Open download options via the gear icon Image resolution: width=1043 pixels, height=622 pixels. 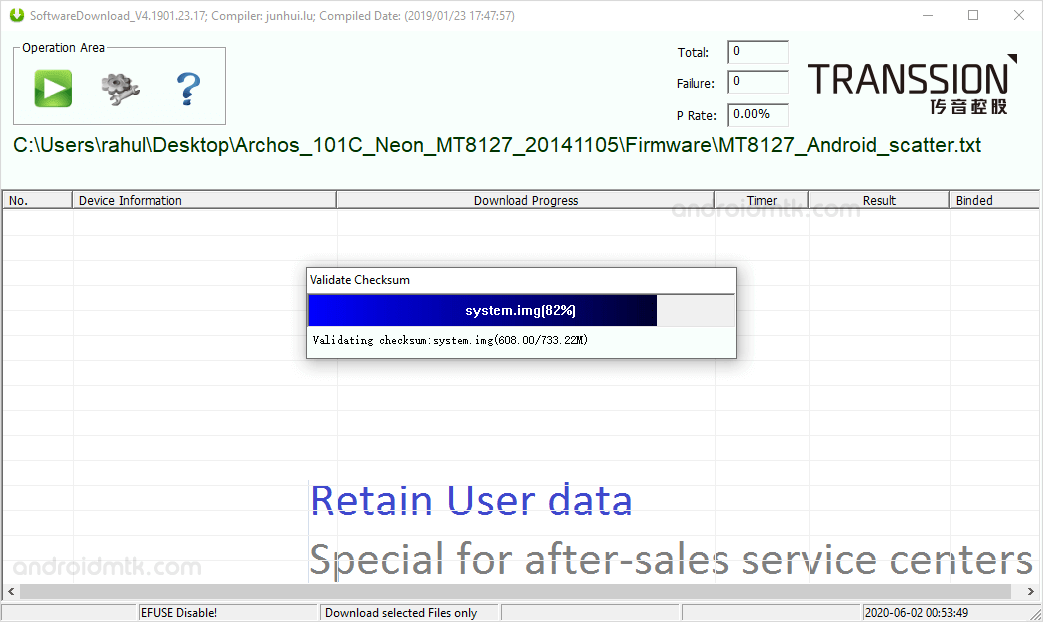[x=119, y=88]
